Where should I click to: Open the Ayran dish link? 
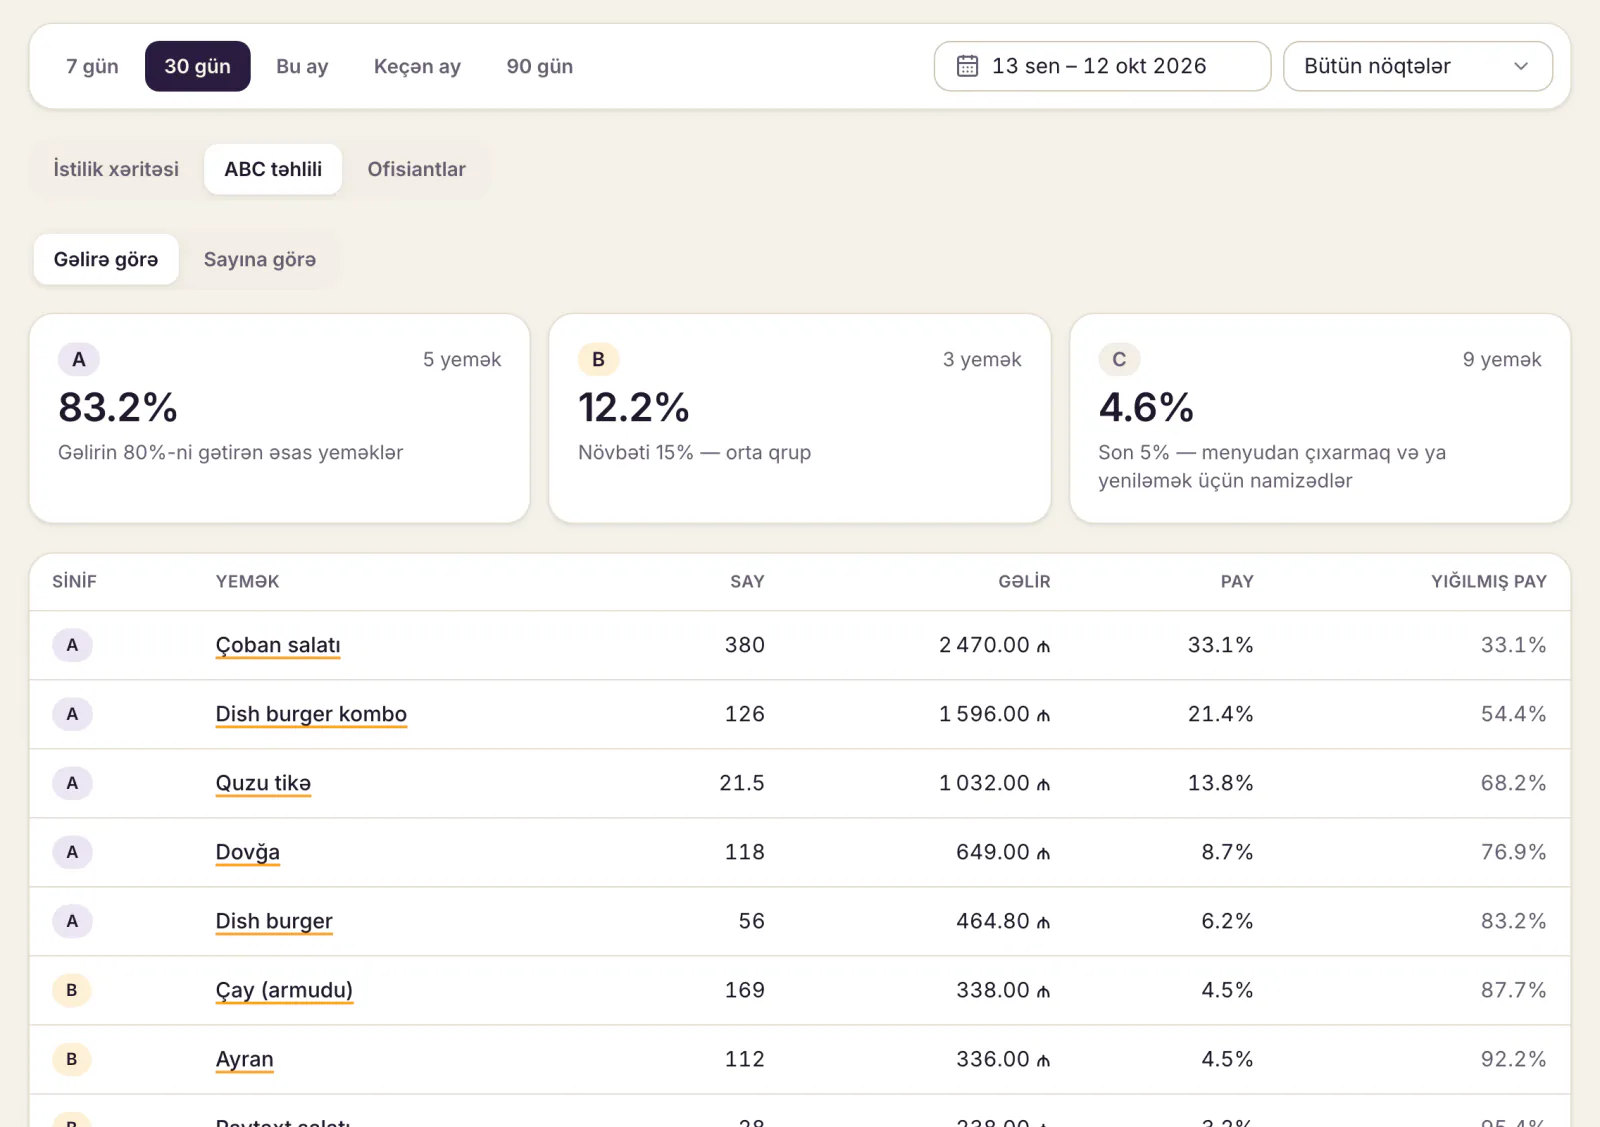(244, 1059)
